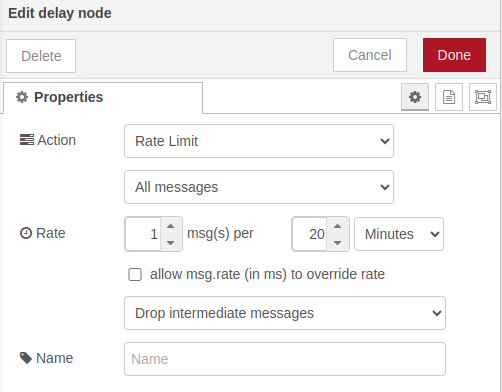Decrease msg count stepper down arrow
Image resolution: width=502 pixels, height=392 pixels.
171,242
